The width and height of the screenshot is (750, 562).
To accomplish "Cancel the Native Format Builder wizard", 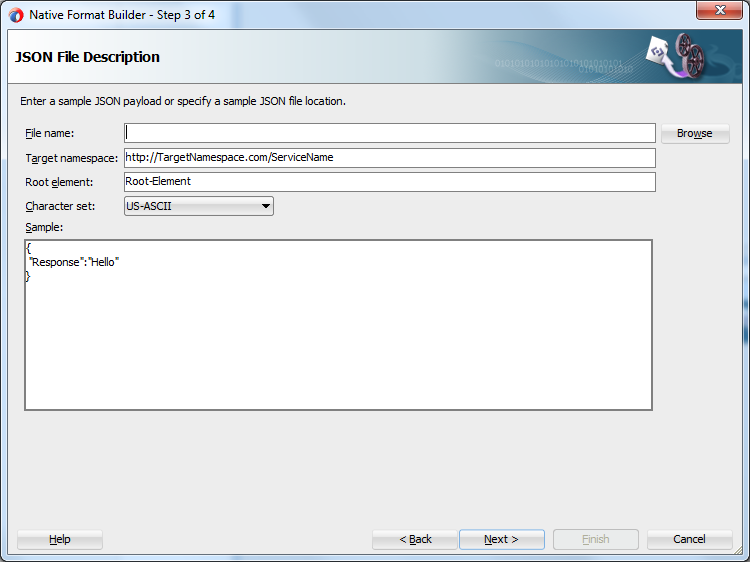I will point(689,540).
